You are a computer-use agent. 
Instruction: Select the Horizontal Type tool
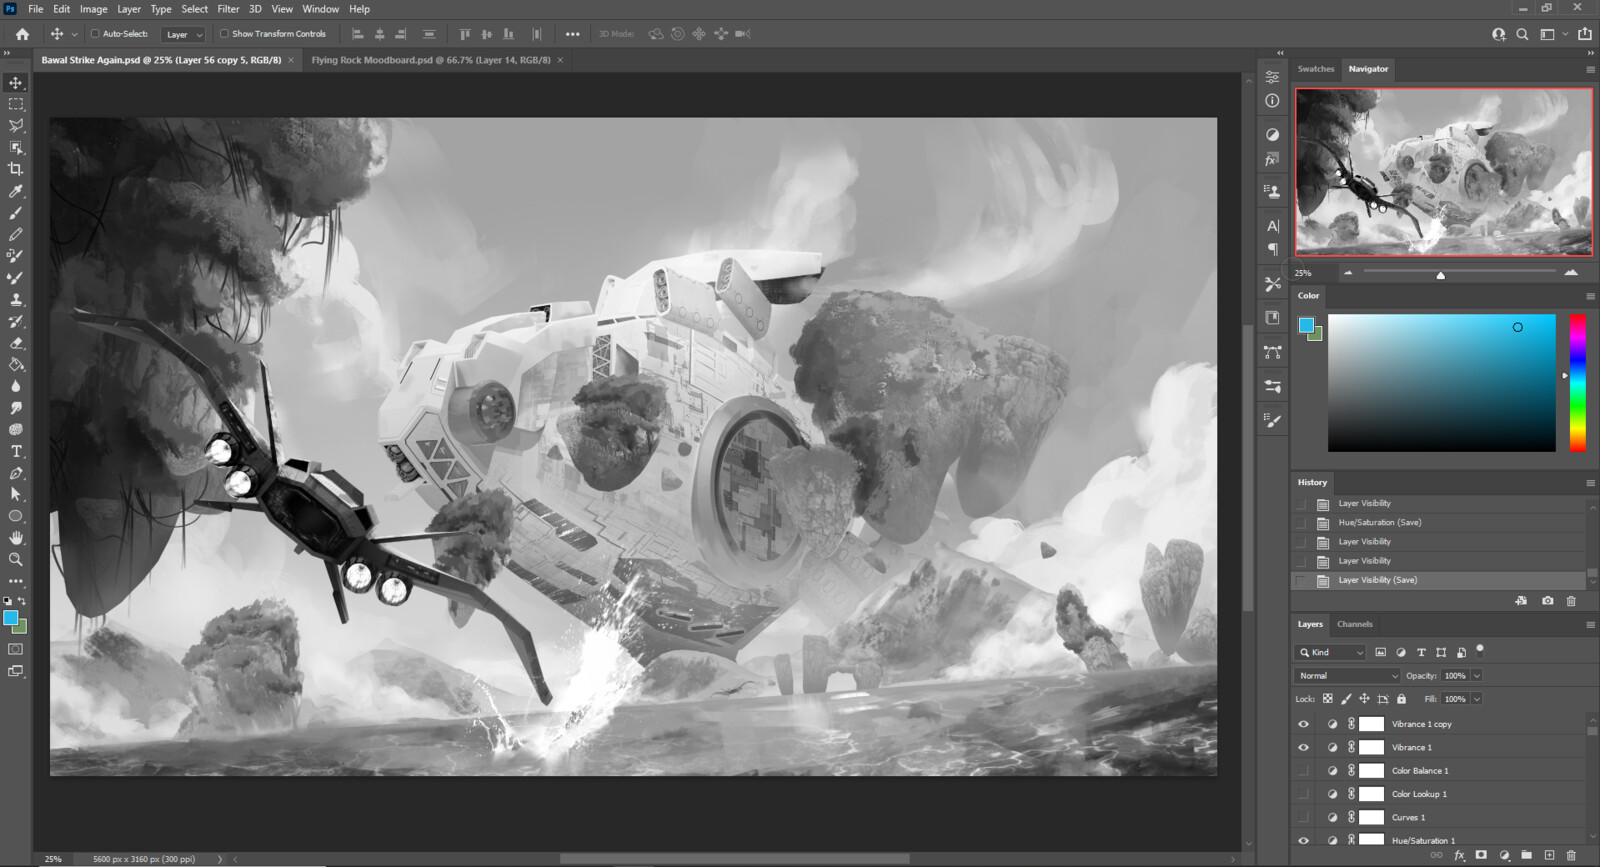tap(16, 452)
